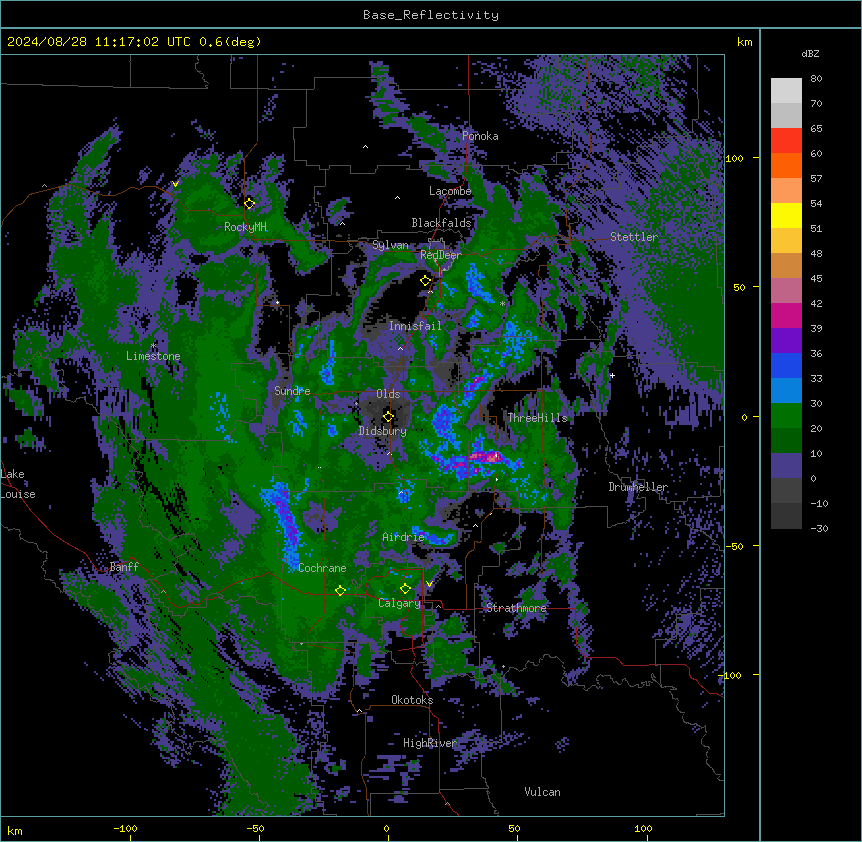Viewport: 862px width, 842px height.
Task: Click the Innisfail city label
Action: click(x=415, y=326)
